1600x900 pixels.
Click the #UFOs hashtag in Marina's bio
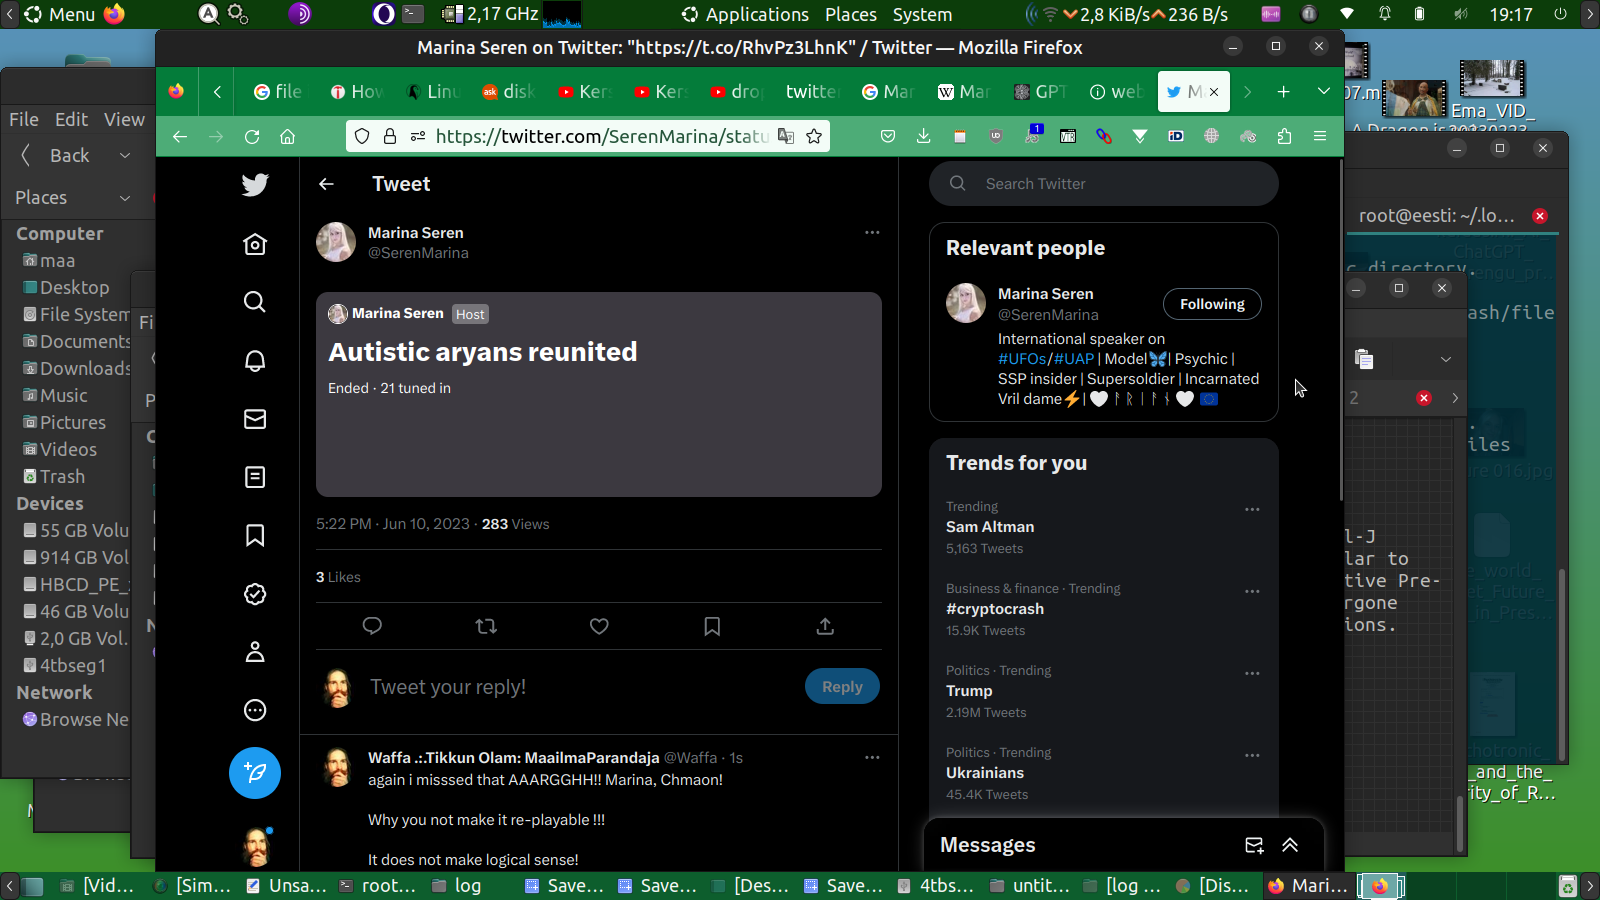pyautogui.click(x=1021, y=359)
